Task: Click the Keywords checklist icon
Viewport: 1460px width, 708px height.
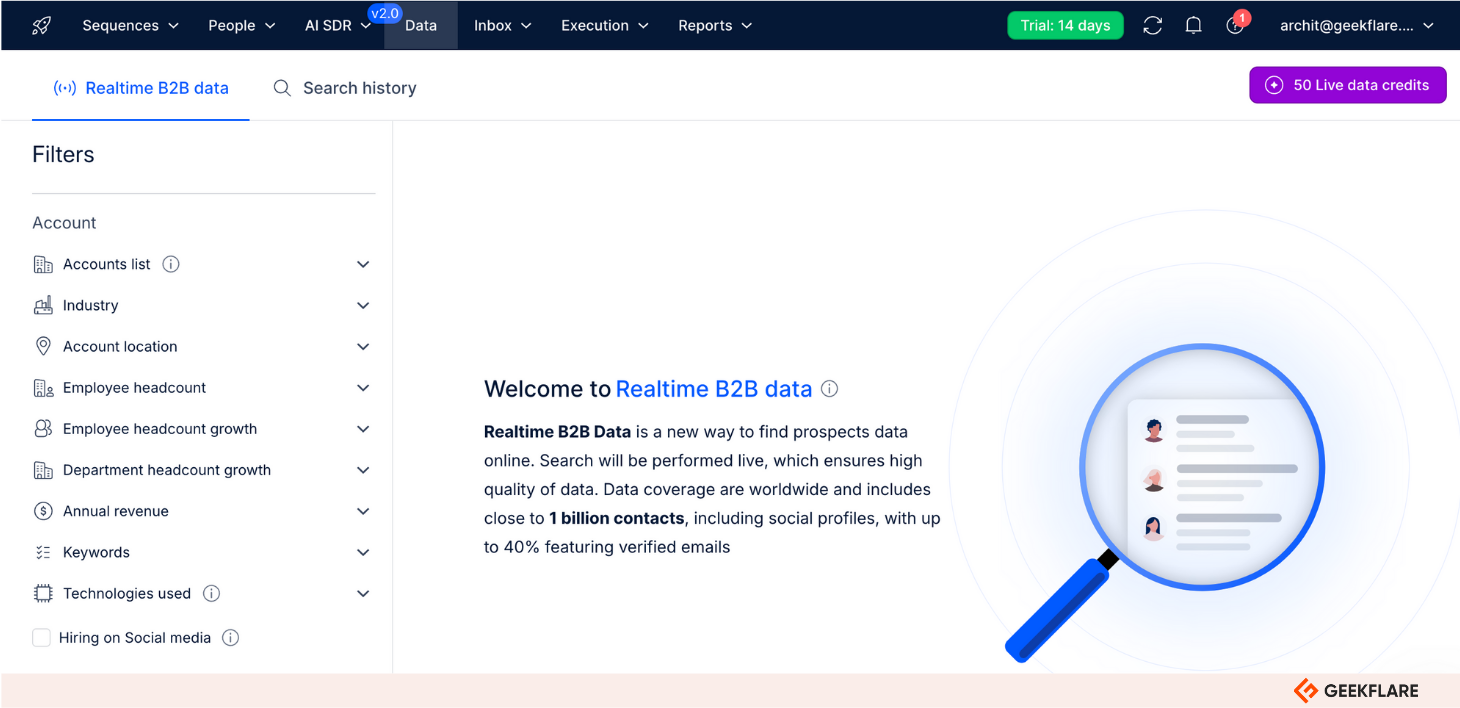Action: [43, 552]
